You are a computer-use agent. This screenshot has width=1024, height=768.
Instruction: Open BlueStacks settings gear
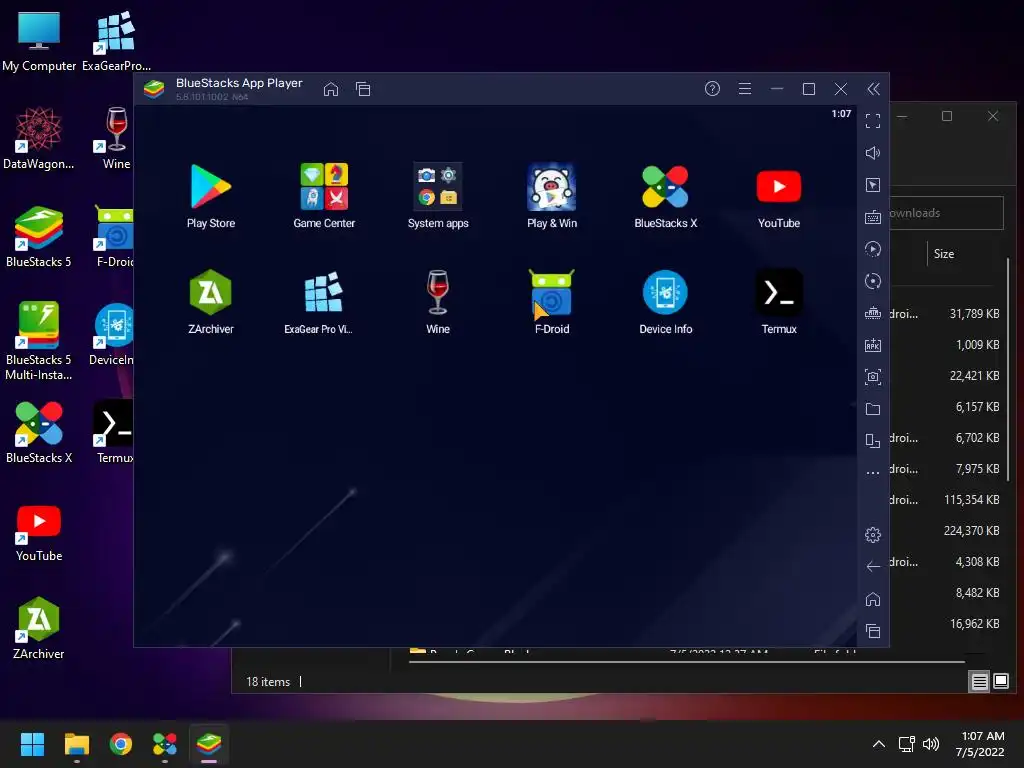tap(873, 535)
